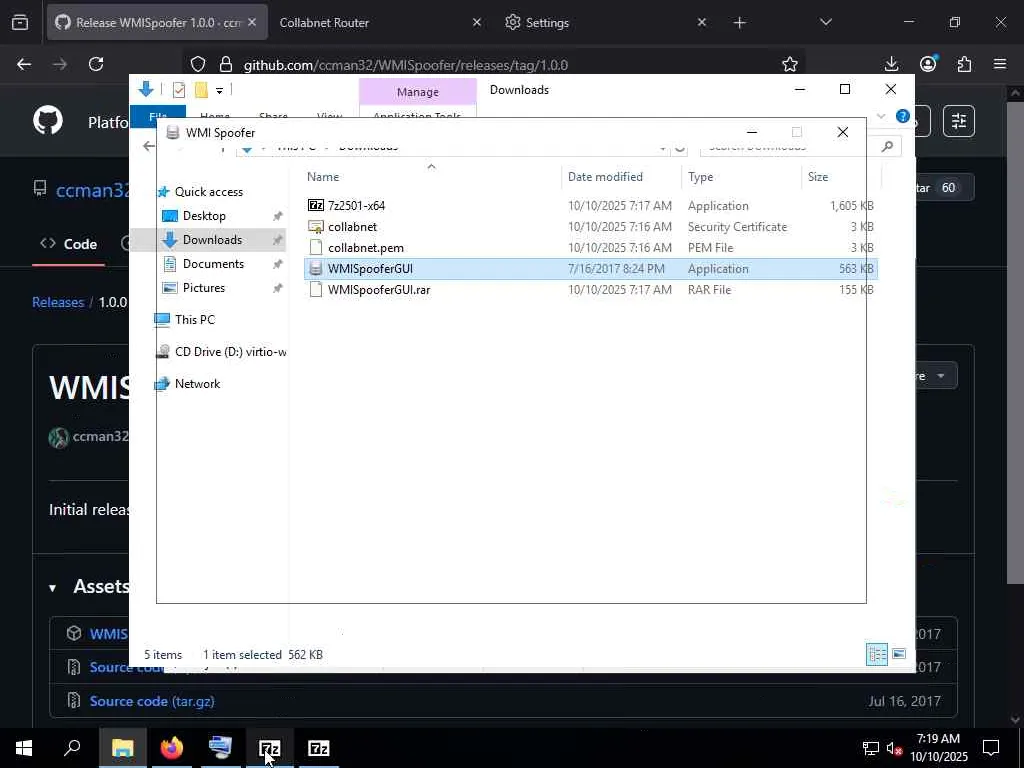Switch to the Settings browser tab
Image resolution: width=1024 pixels, height=768 pixels.
547,22
